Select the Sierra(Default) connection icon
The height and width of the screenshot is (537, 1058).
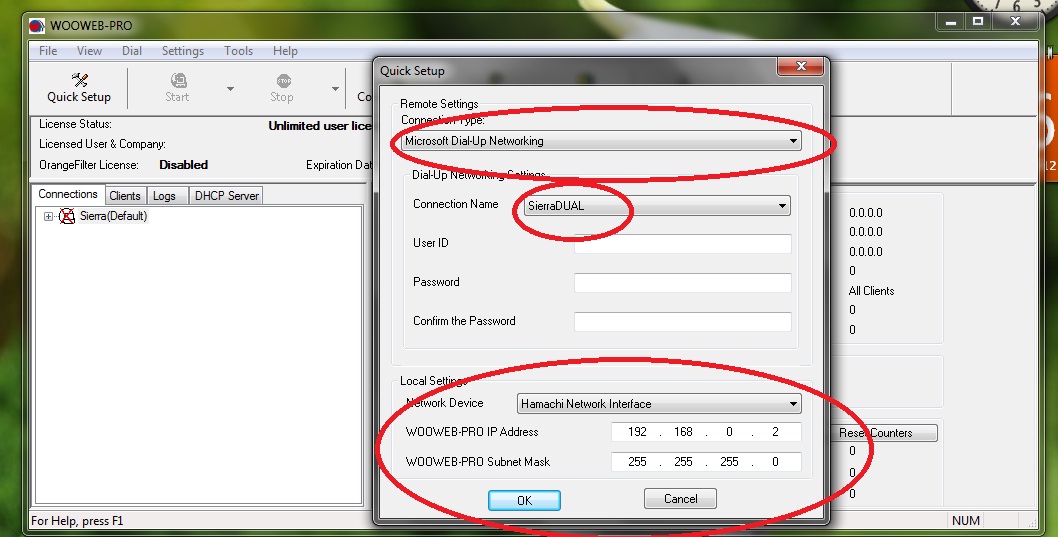(67, 216)
